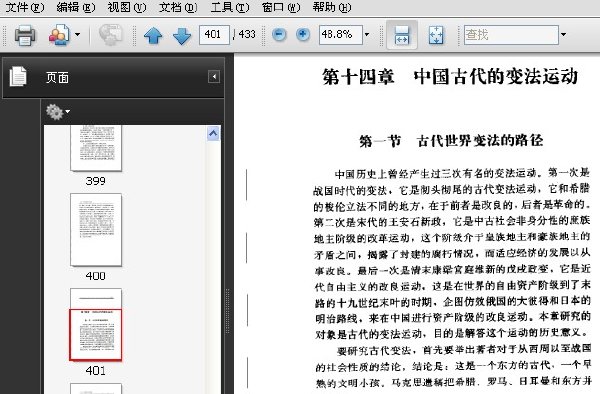Open the 工具 menu

pyautogui.click(x=230, y=7)
